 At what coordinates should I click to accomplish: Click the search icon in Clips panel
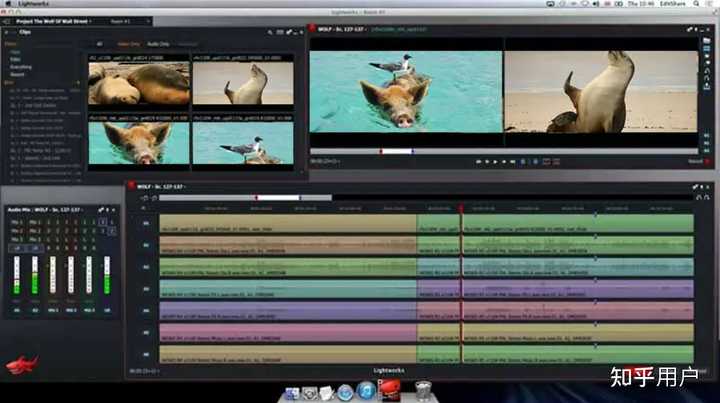[x=271, y=32]
